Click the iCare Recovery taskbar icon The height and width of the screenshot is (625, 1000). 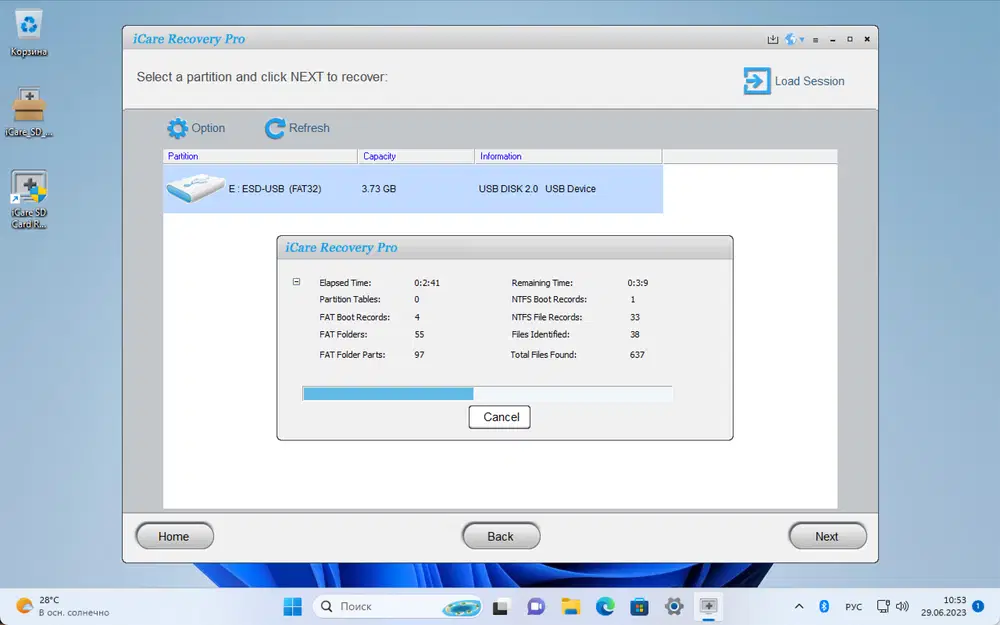pos(708,607)
